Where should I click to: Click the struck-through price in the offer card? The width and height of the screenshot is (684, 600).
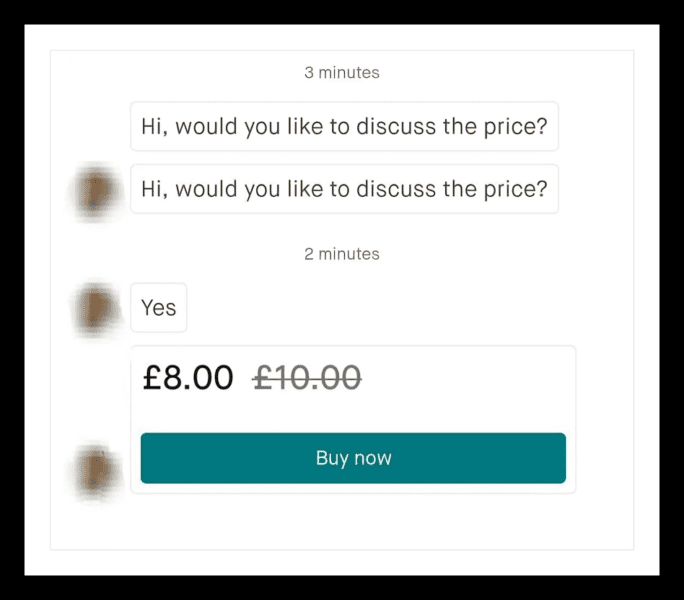pyautogui.click(x=307, y=377)
